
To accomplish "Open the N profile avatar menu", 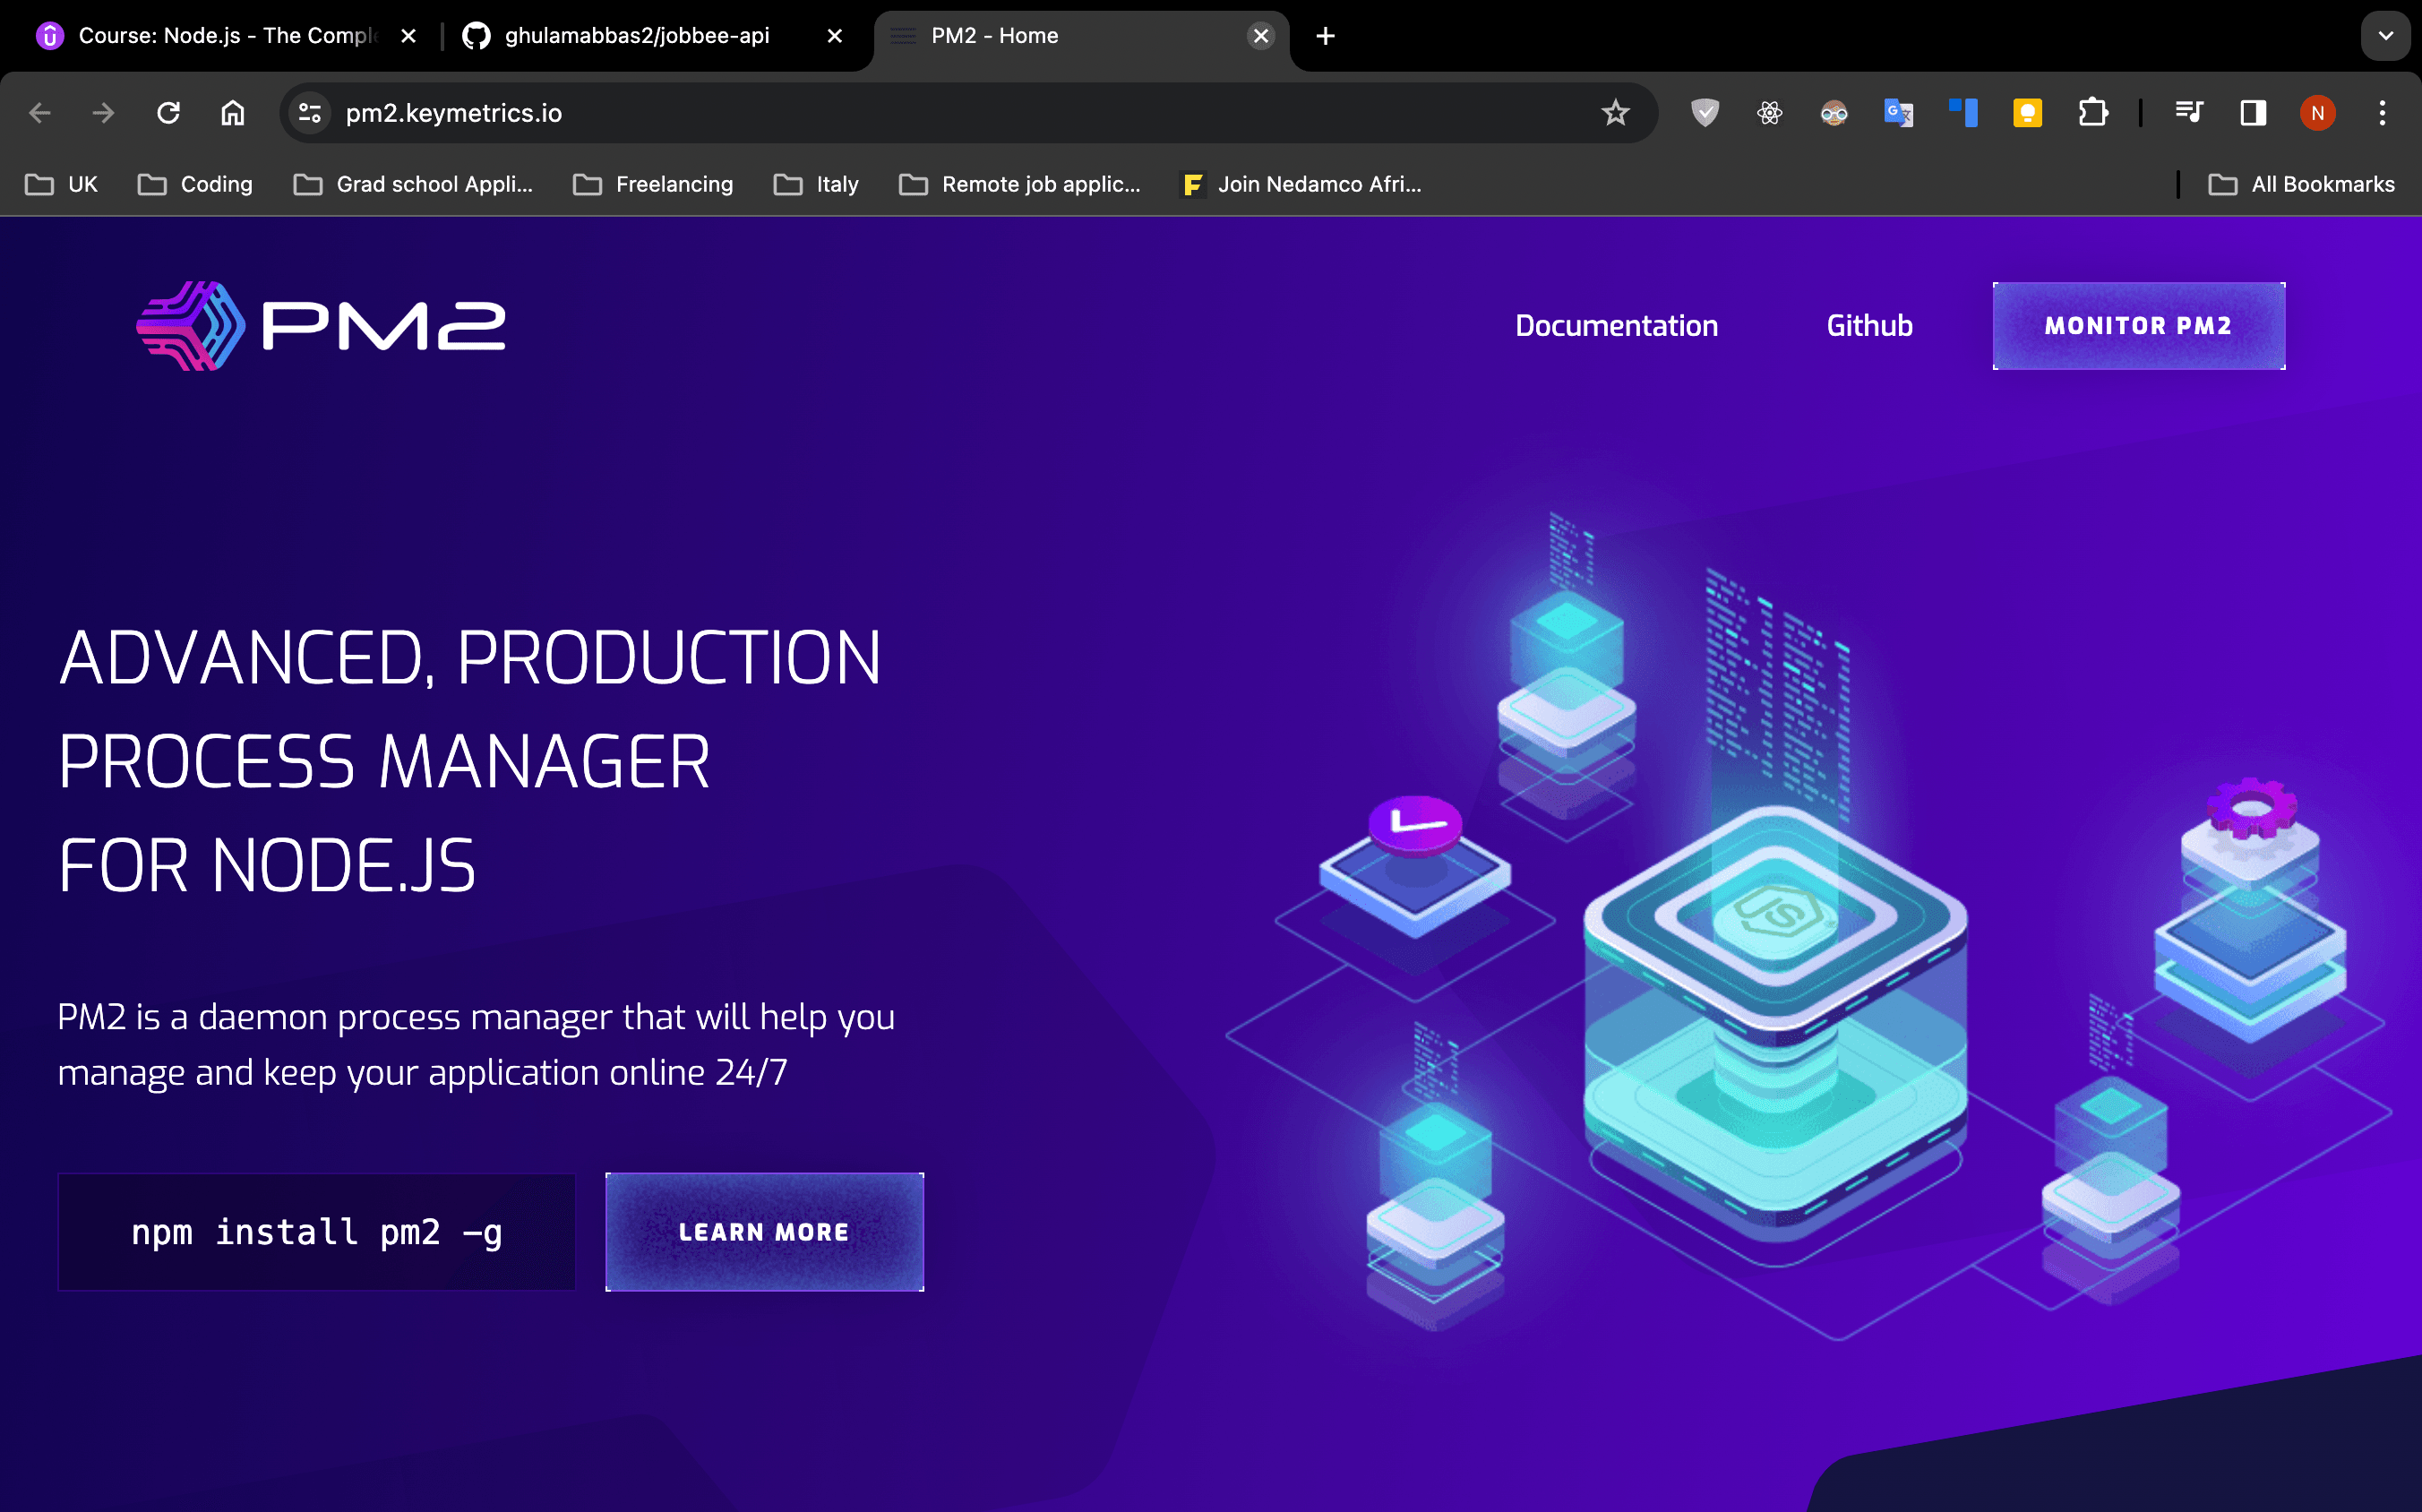I will 2318,113.
